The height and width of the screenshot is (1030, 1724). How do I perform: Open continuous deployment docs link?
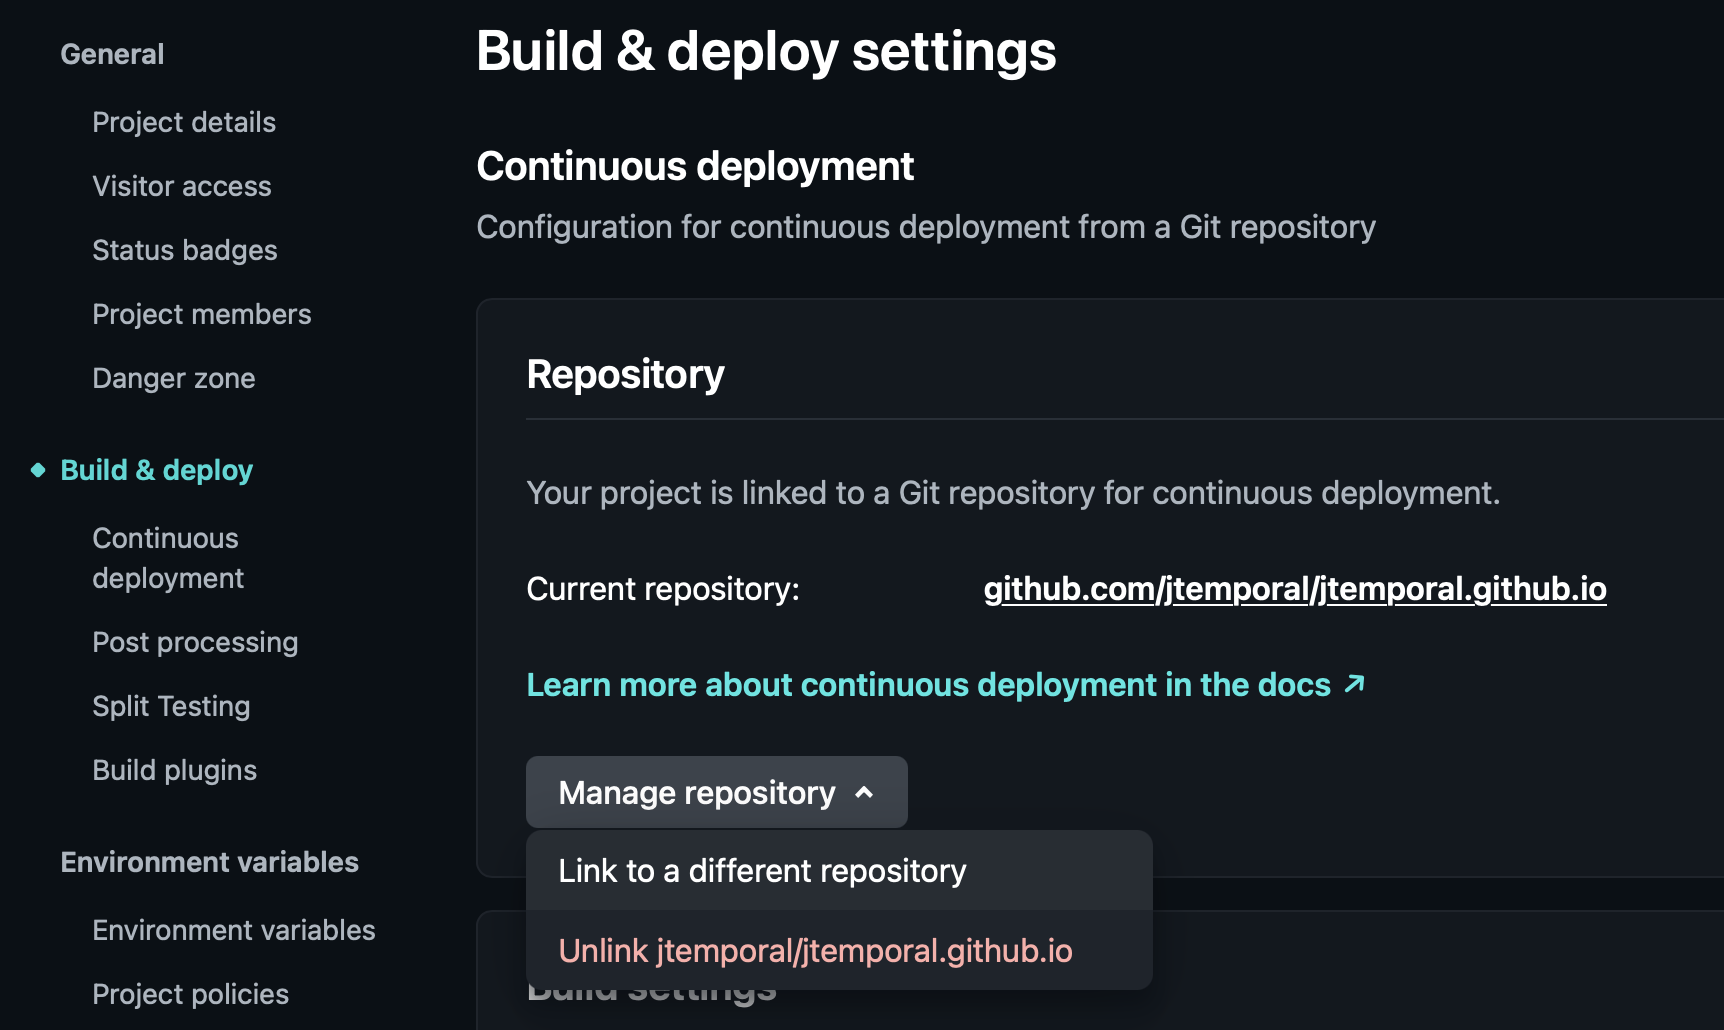946,685
